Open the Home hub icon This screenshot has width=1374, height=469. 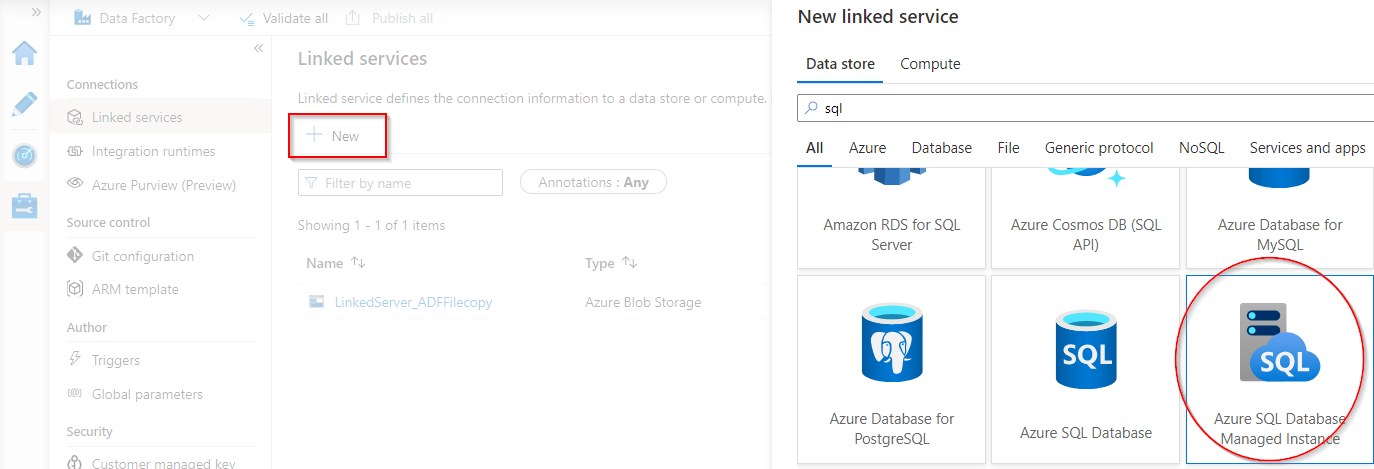click(24, 53)
